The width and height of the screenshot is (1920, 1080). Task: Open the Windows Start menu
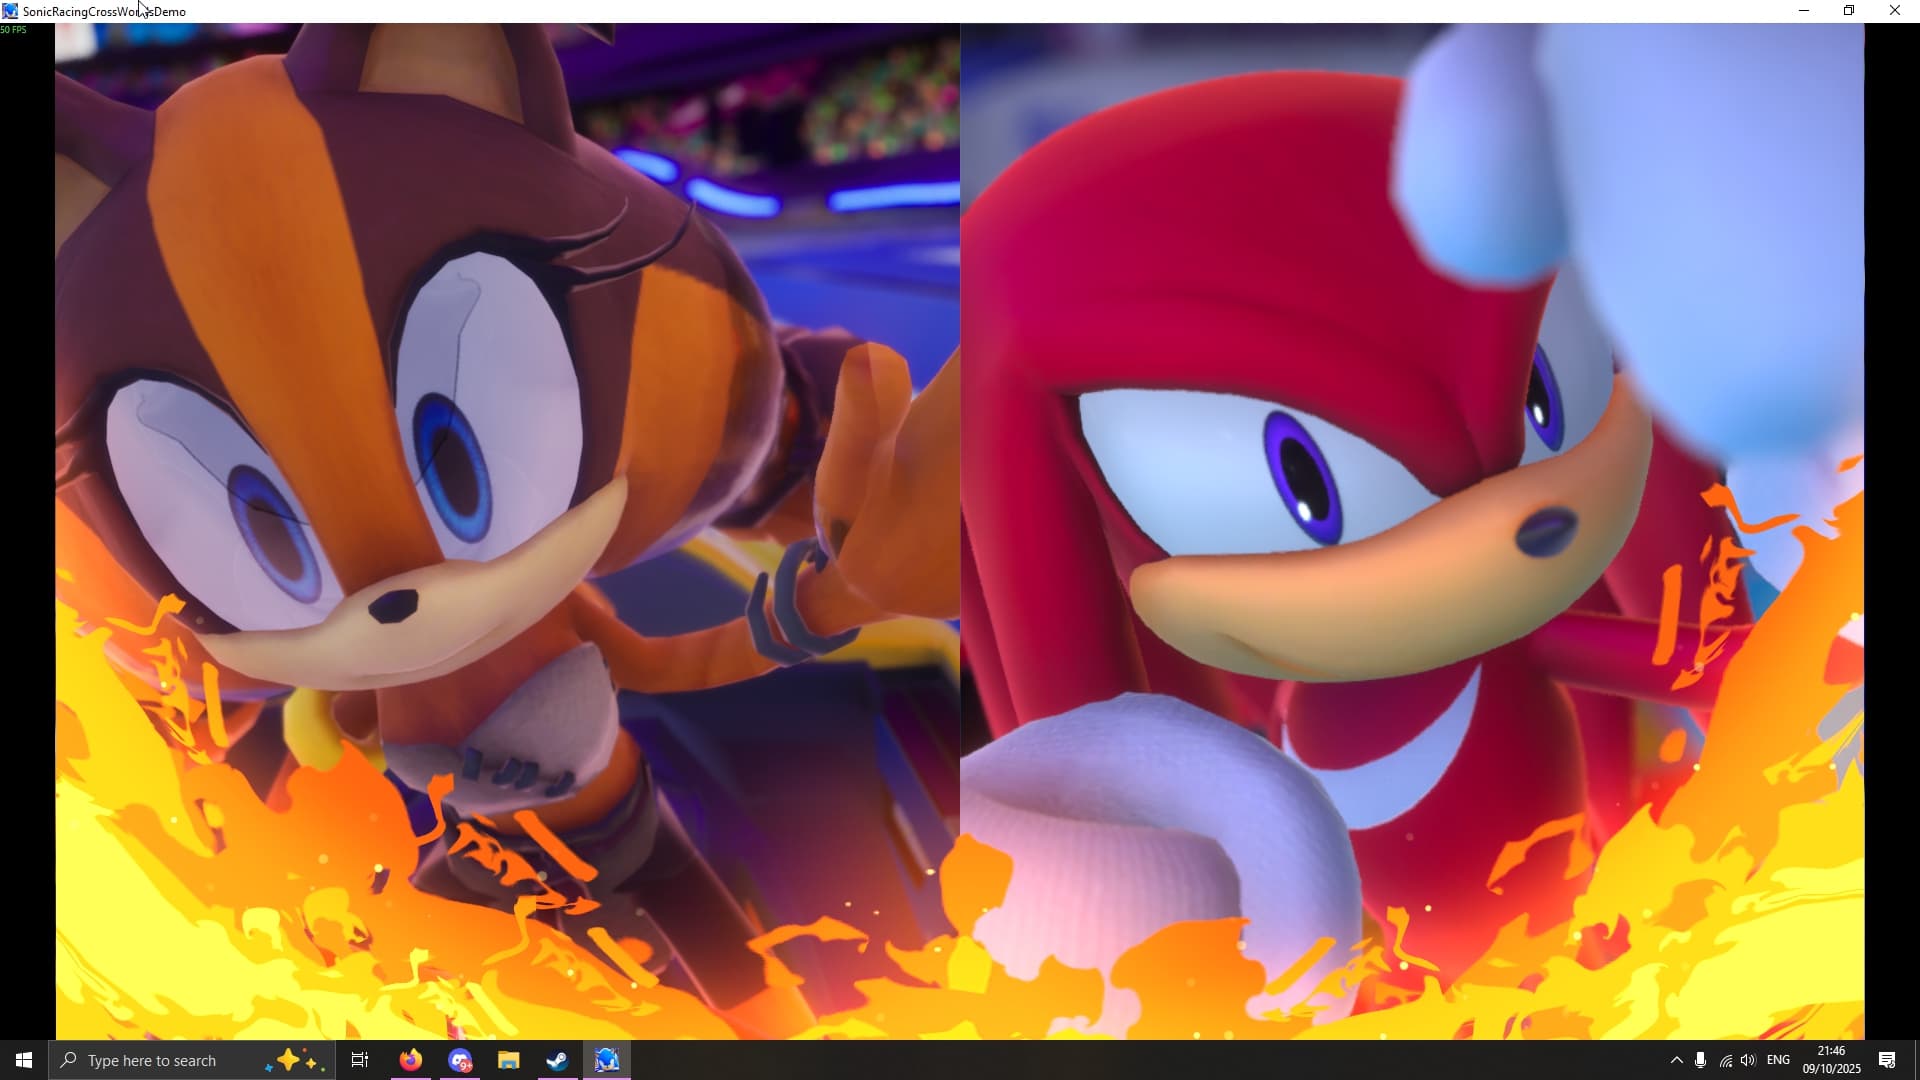pyautogui.click(x=24, y=1060)
